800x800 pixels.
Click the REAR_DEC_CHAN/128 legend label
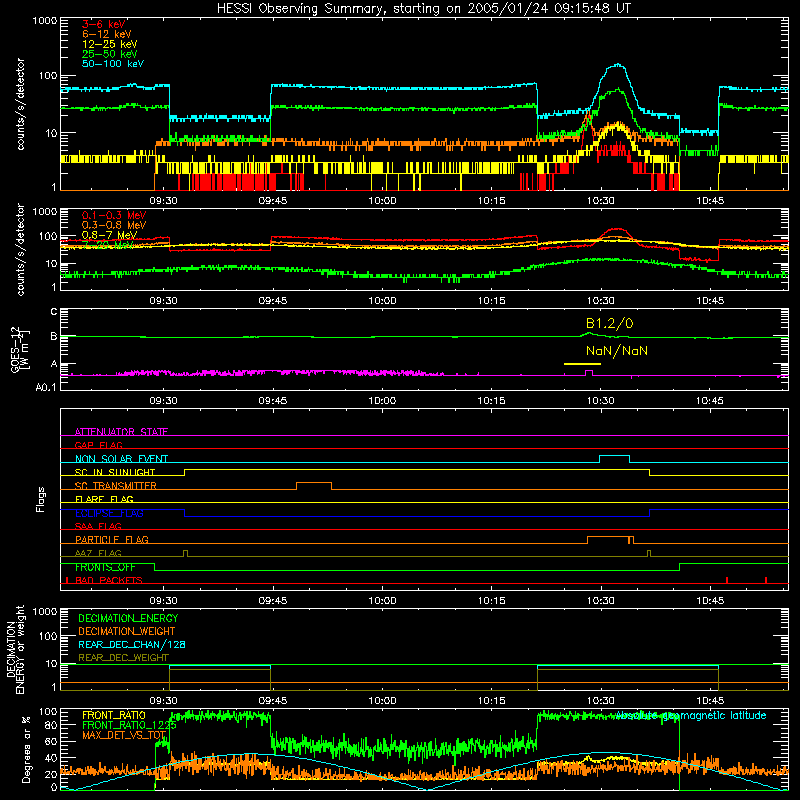pos(132,644)
